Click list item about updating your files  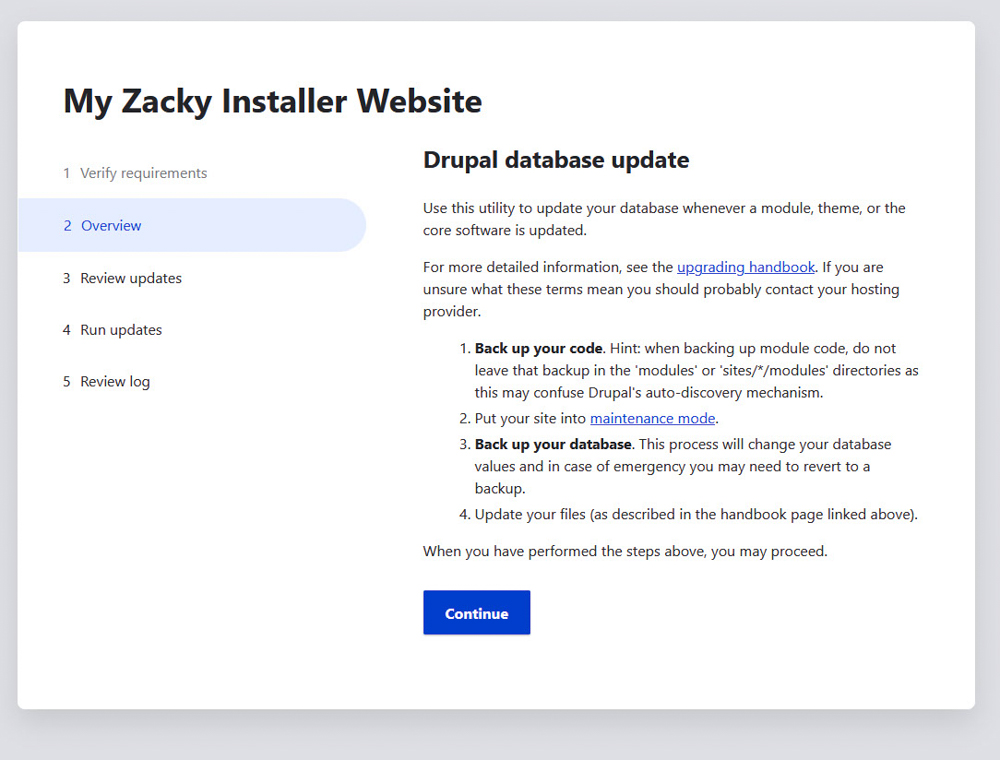pos(690,514)
